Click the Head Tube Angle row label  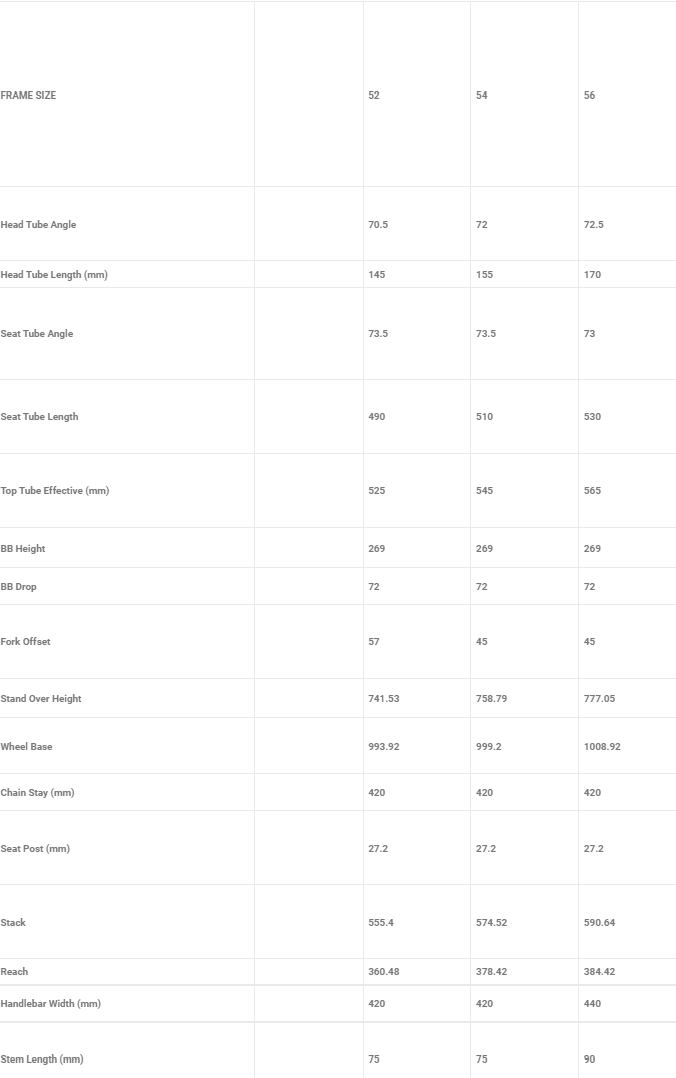(39, 225)
